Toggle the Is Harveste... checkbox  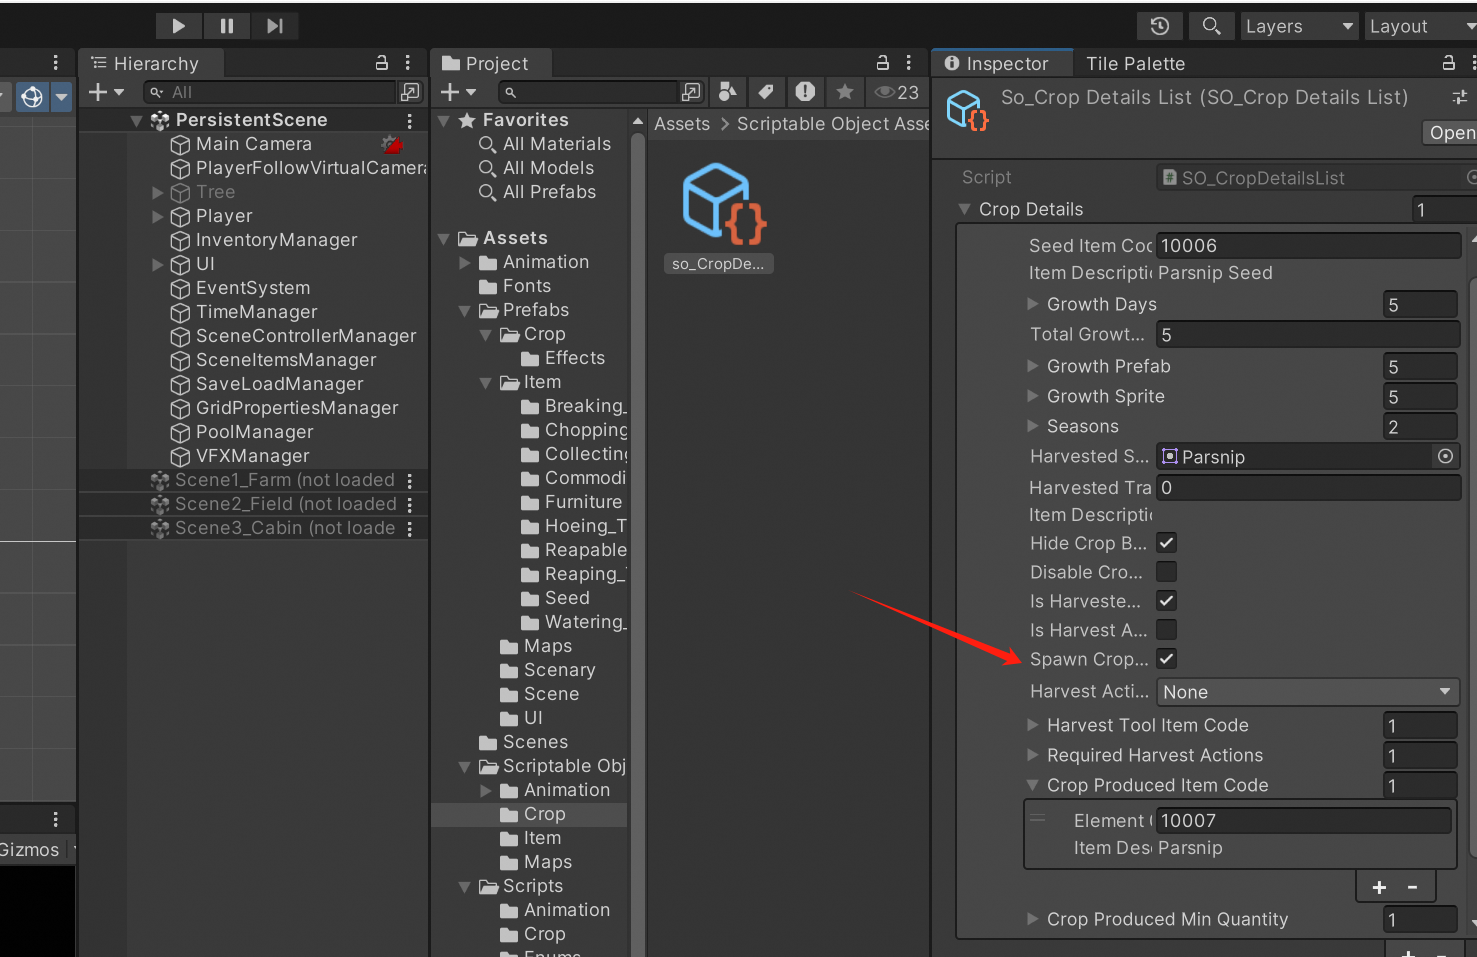coord(1166,601)
